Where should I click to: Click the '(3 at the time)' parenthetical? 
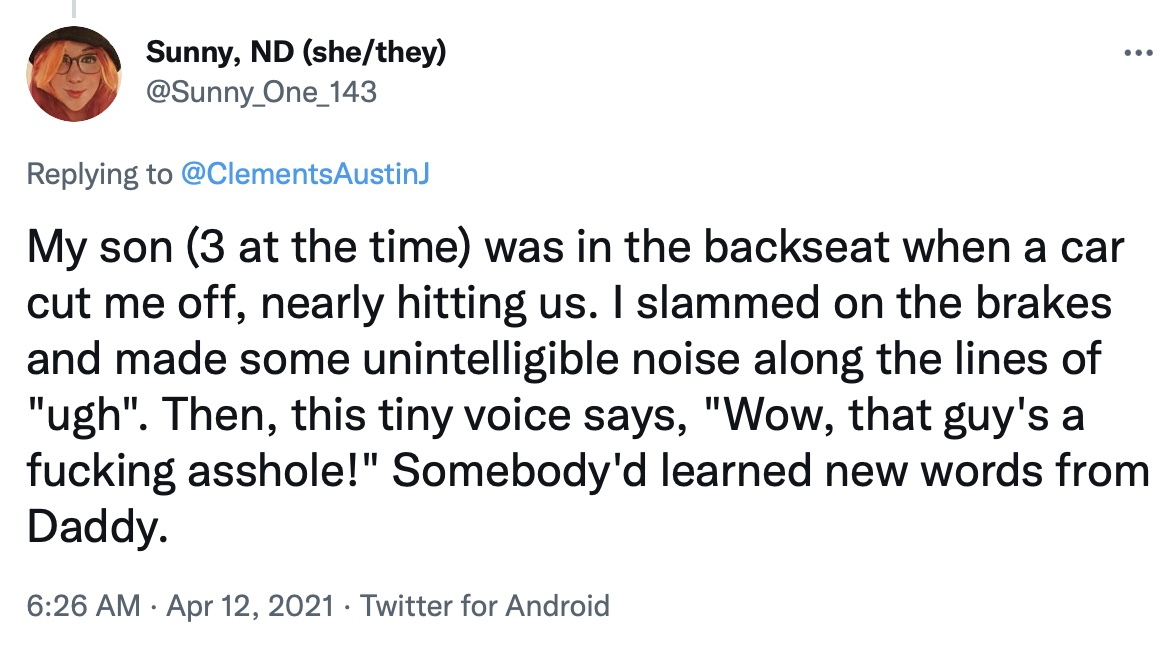click(x=328, y=248)
